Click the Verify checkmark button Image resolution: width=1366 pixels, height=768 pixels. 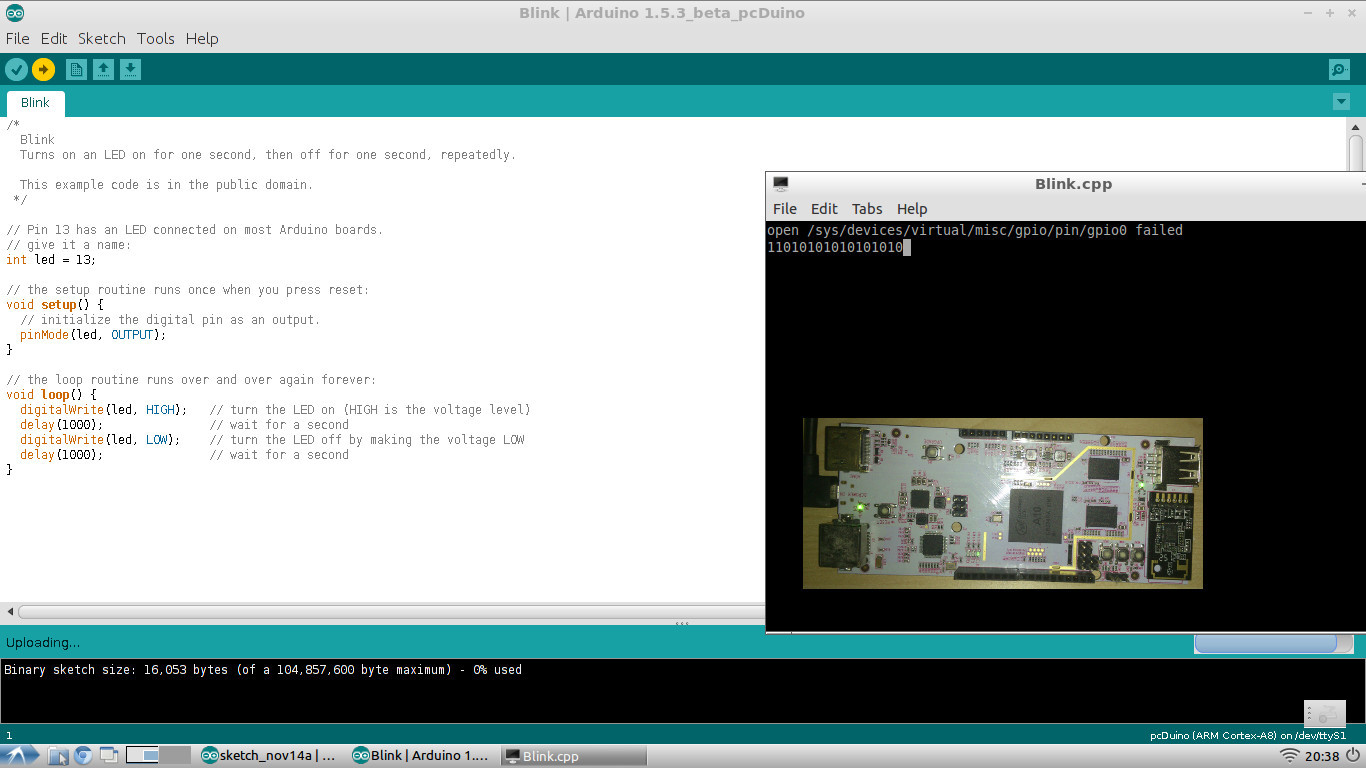coord(16,69)
